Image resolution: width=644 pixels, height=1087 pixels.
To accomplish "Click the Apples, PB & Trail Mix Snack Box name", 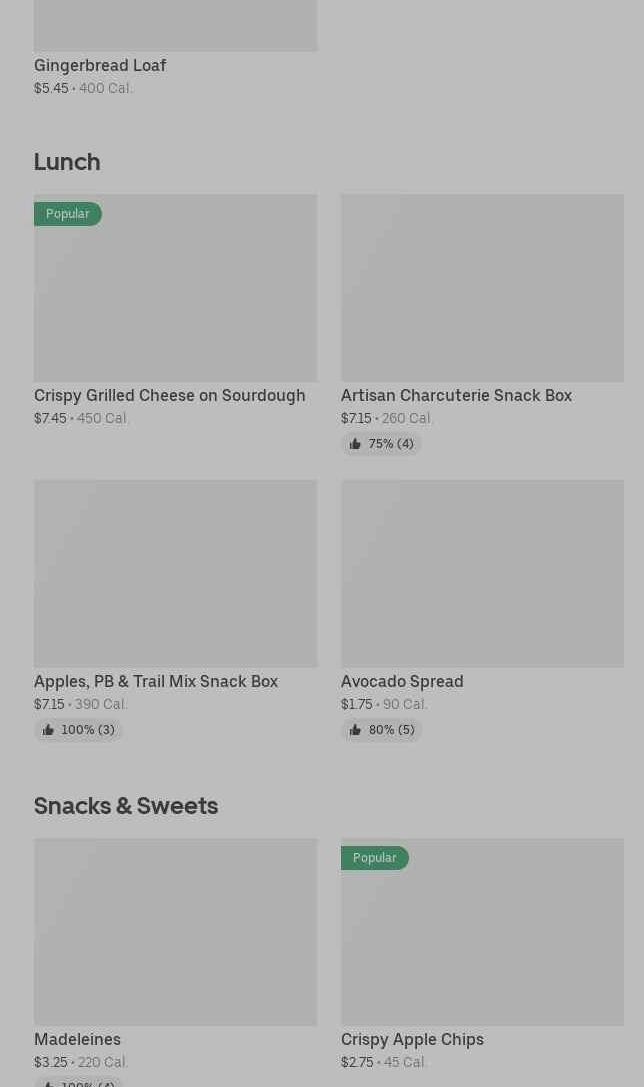I will pyautogui.click(x=156, y=681).
